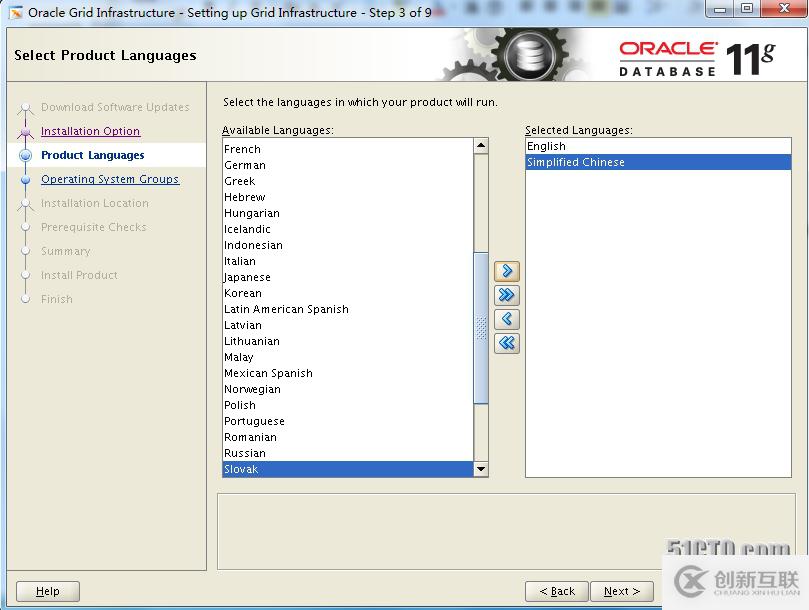Select Slovak in Available Languages
The width and height of the screenshot is (809, 610).
348,469
